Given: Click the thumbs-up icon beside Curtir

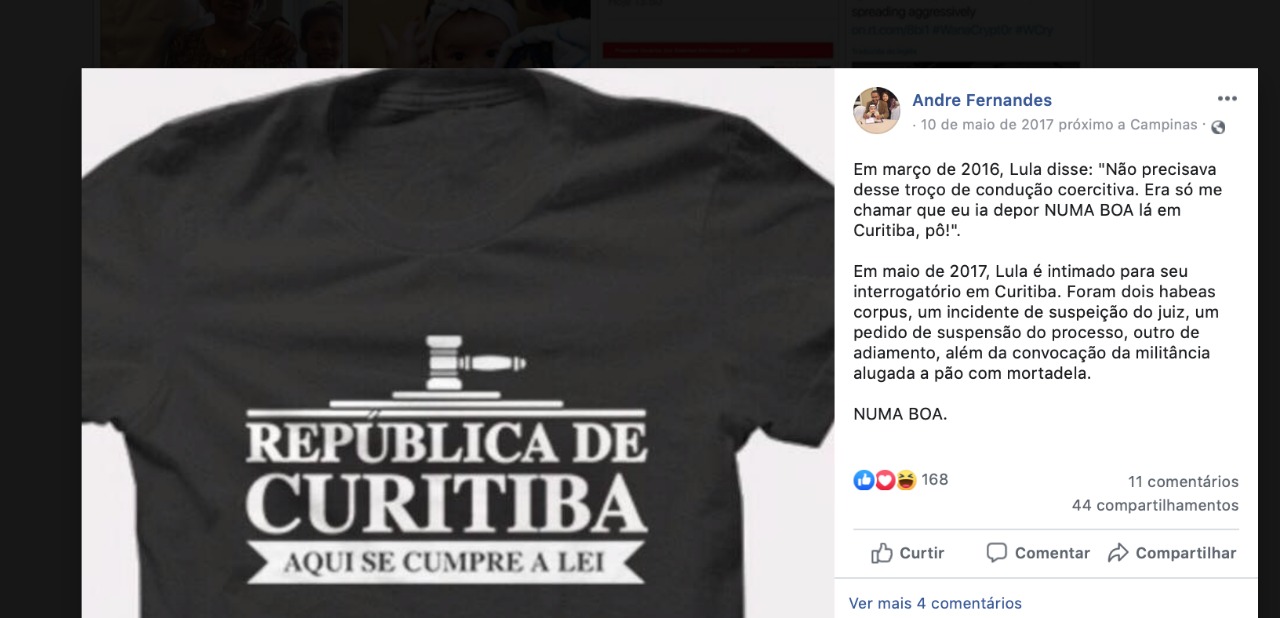Looking at the screenshot, I should point(881,553).
